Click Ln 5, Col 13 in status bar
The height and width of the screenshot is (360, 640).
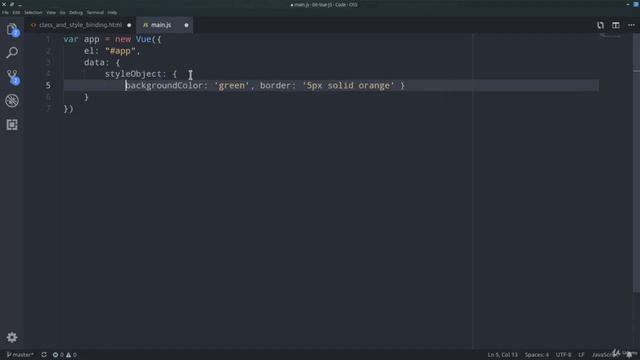point(502,355)
